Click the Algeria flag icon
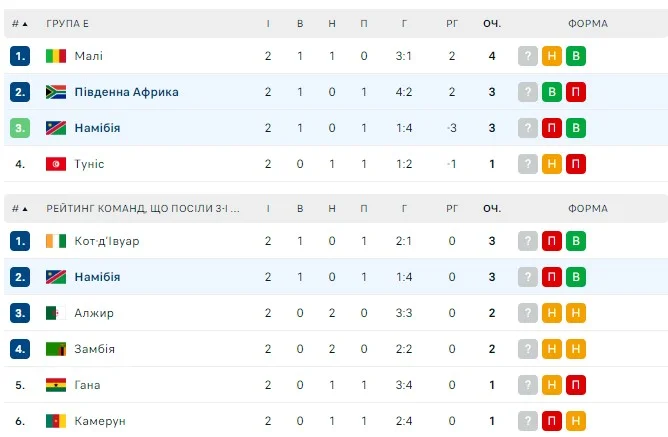This screenshot has height=437, width=668. [x=56, y=313]
